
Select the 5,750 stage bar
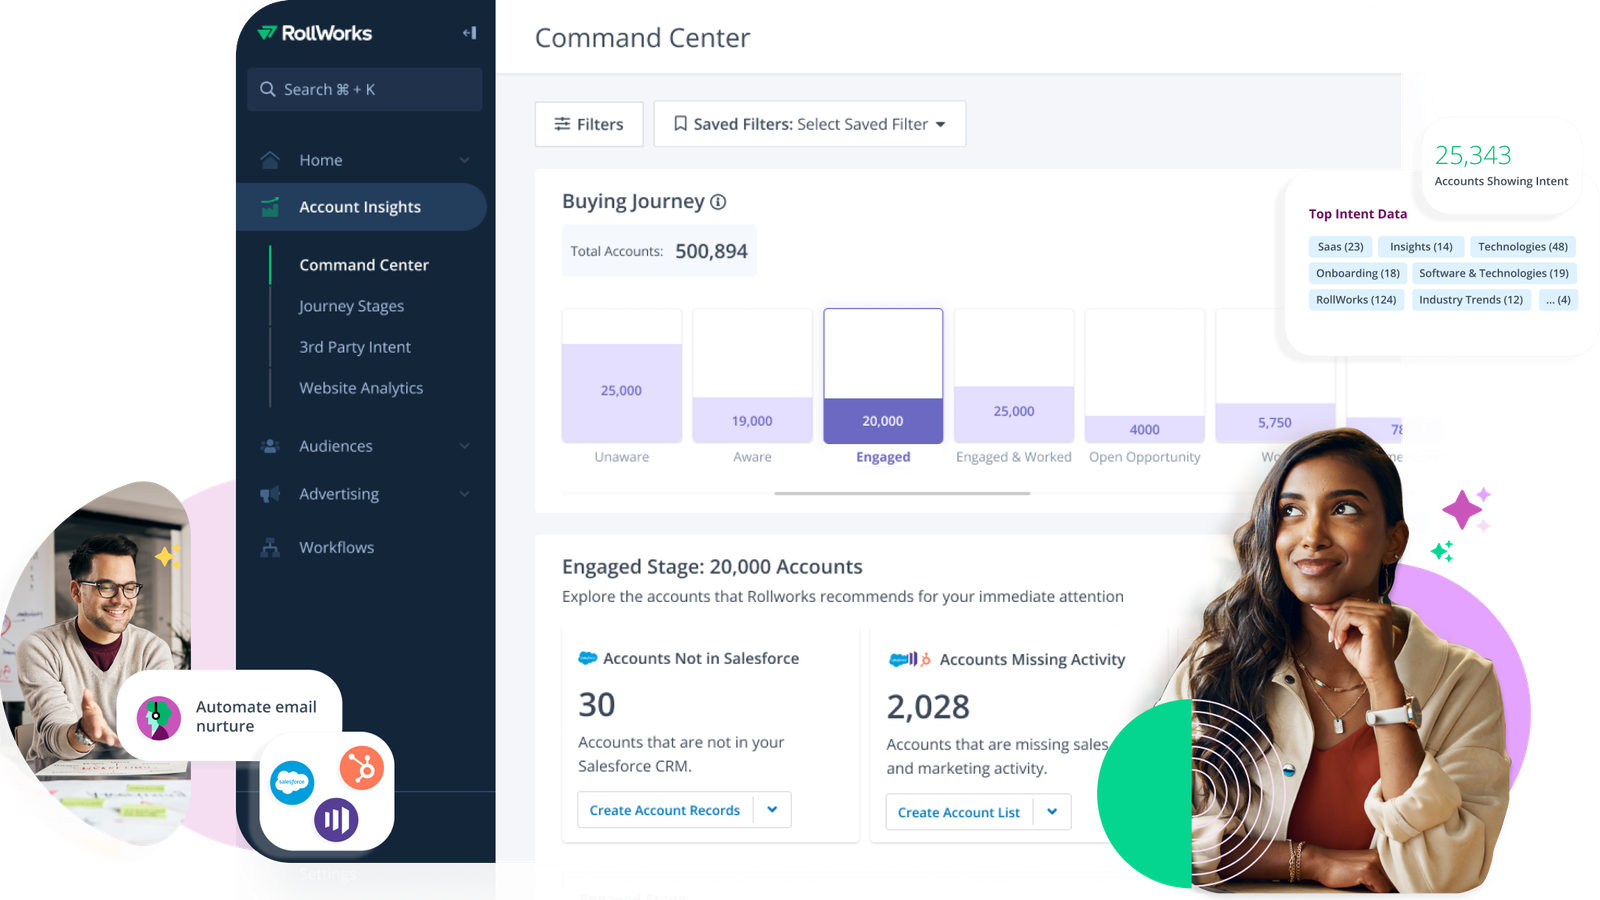(x=1275, y=376)
